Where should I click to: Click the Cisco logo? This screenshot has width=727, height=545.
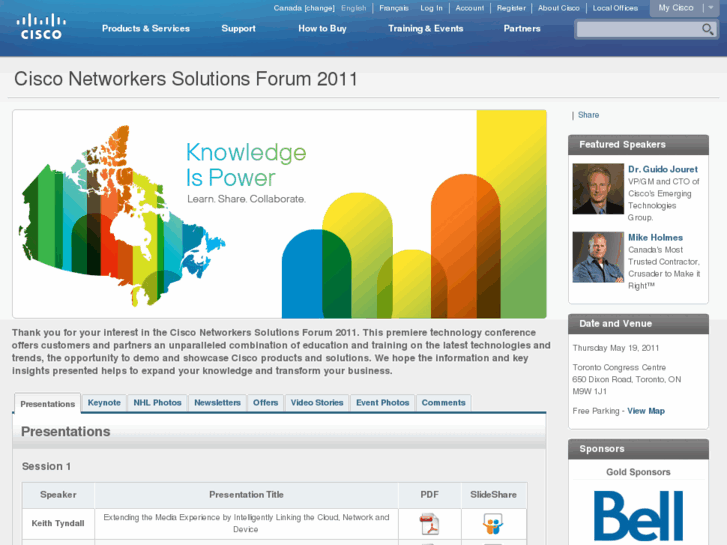click(41, 26)
